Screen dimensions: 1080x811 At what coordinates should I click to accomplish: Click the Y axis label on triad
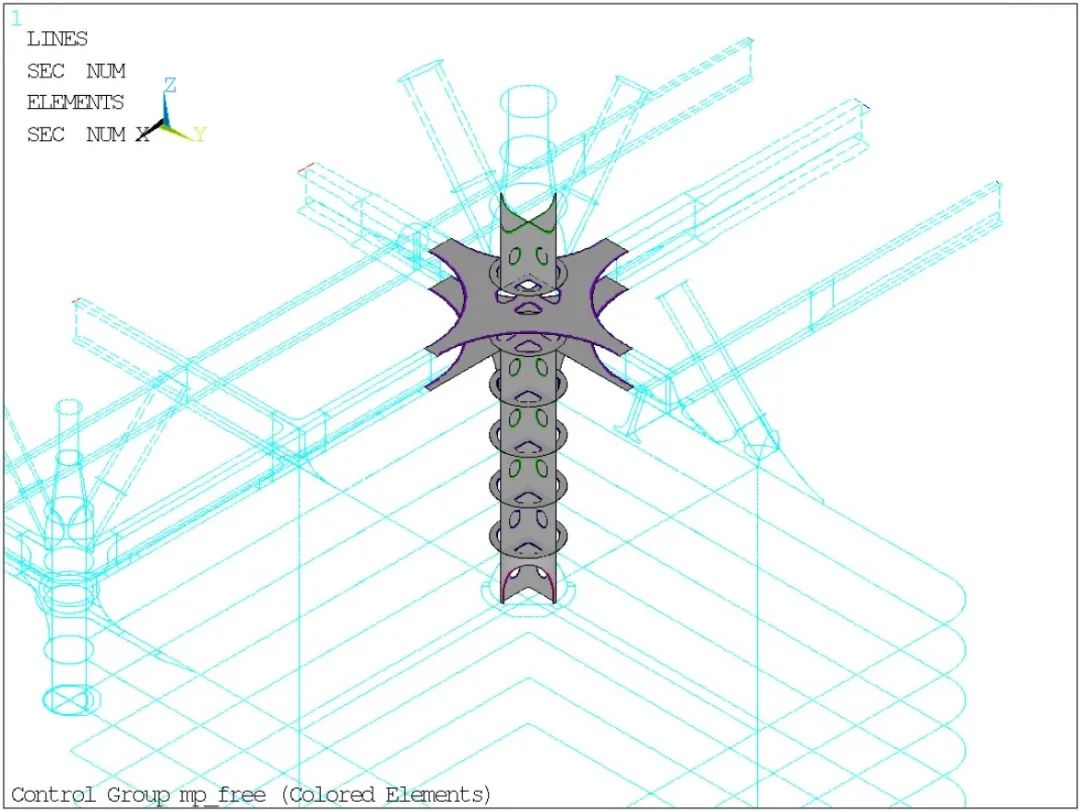200,135
